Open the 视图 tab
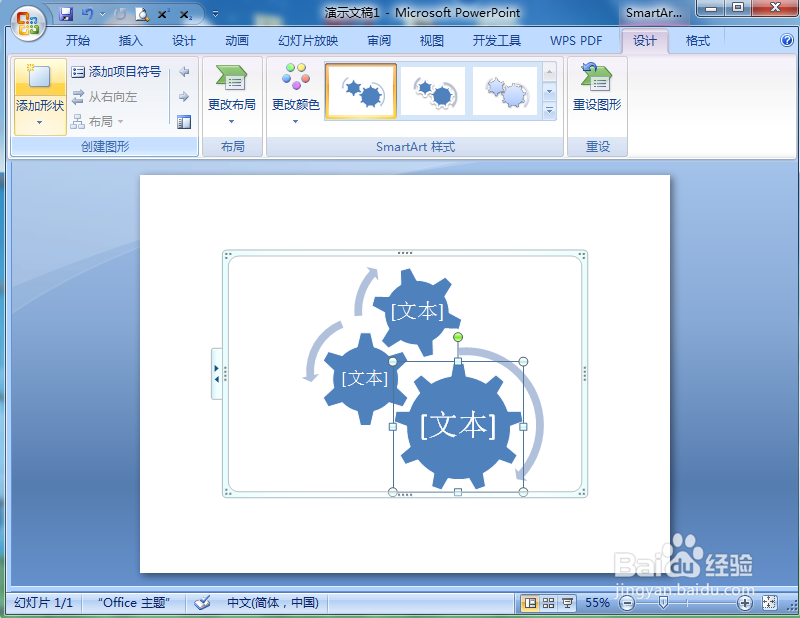800x618 pixels. [x=432, y=41]
